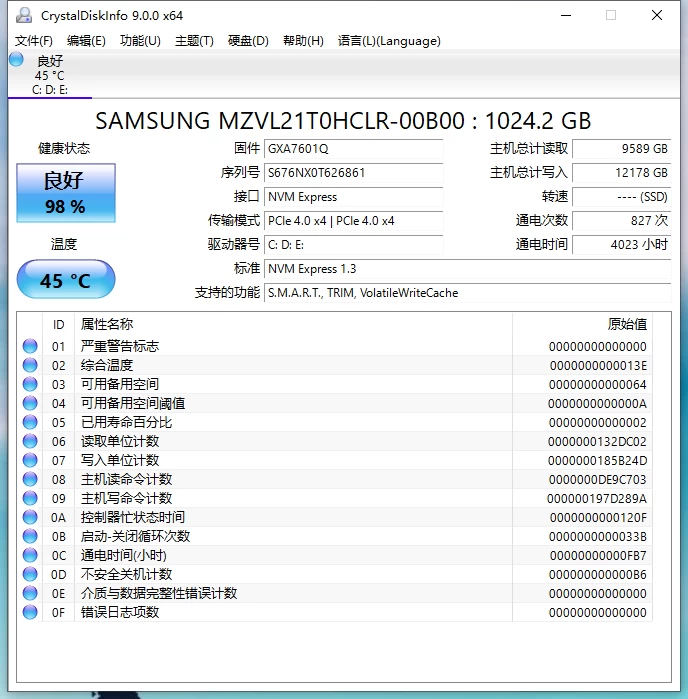Click status orb for 写入单位计数 row
The height and width of the screenshot is (699, 688).
point(30,461)
